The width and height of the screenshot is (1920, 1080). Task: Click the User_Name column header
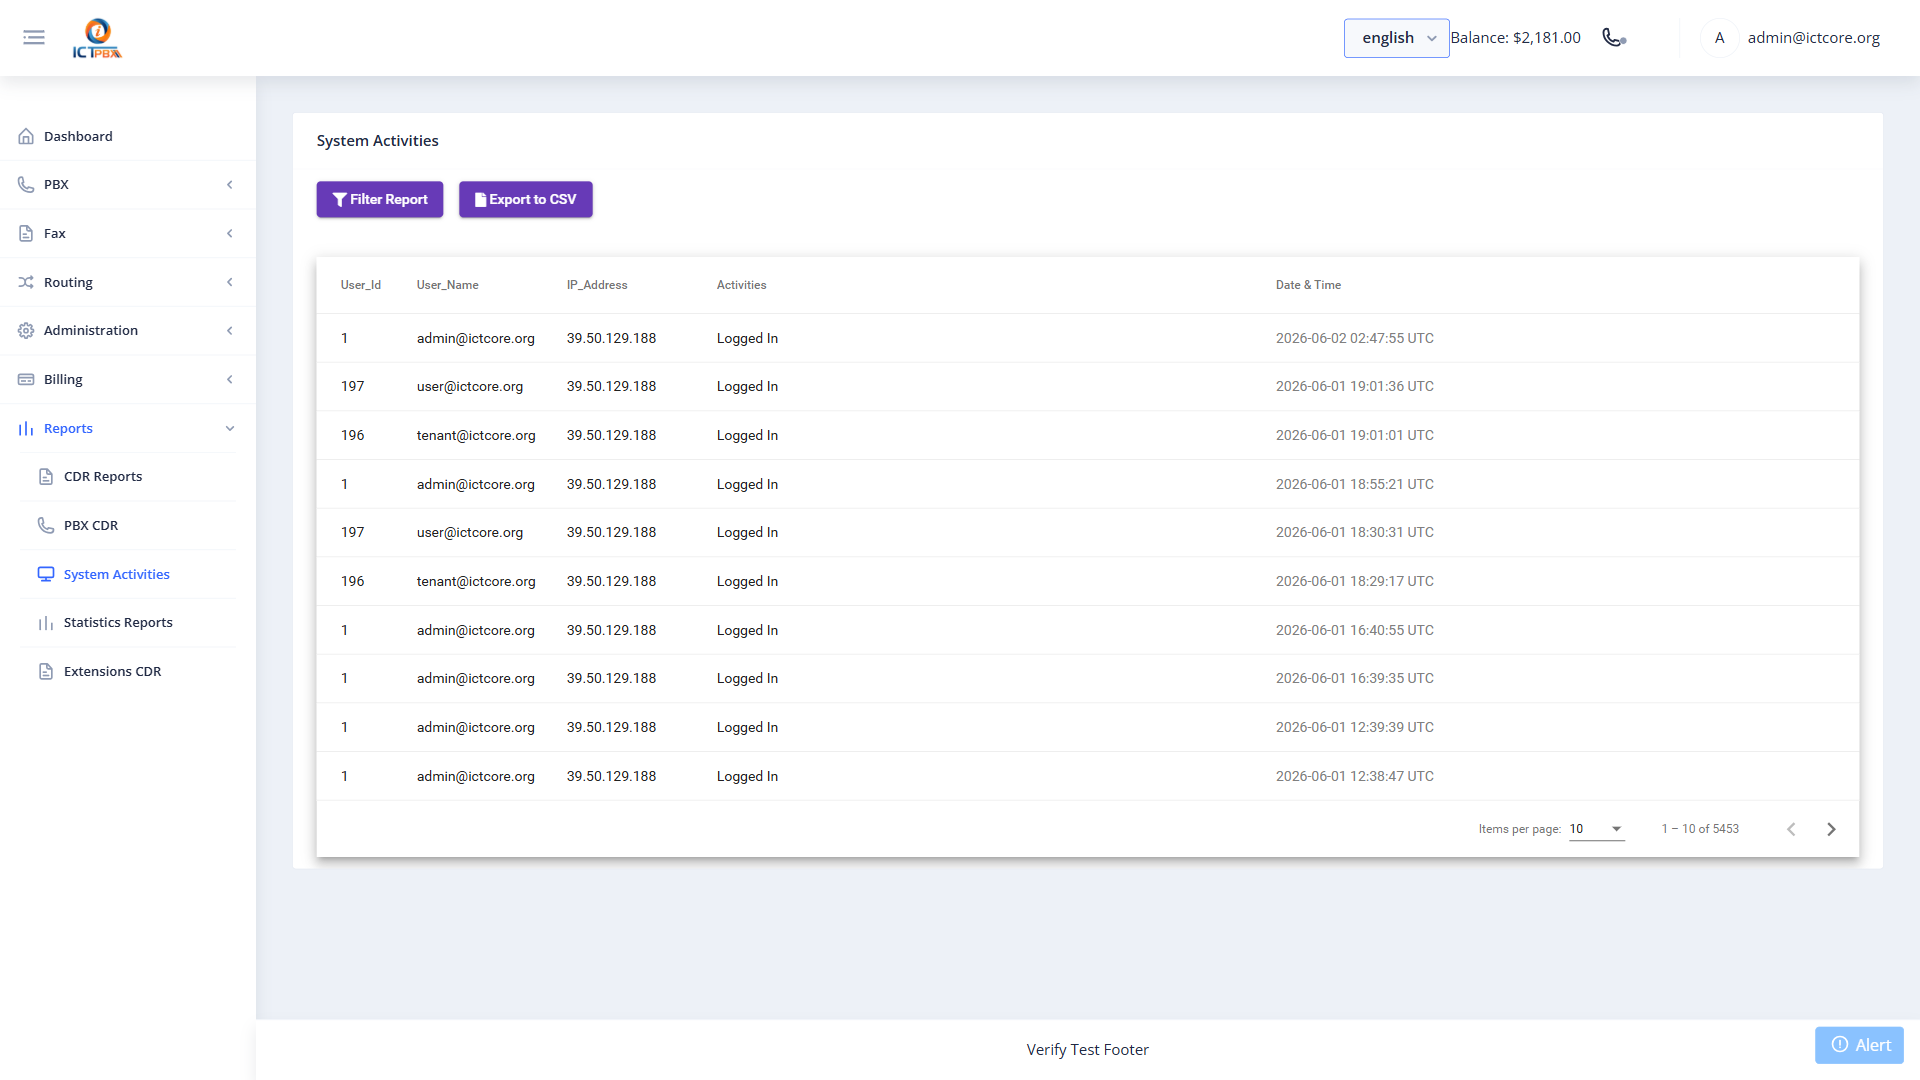(448, 285)
